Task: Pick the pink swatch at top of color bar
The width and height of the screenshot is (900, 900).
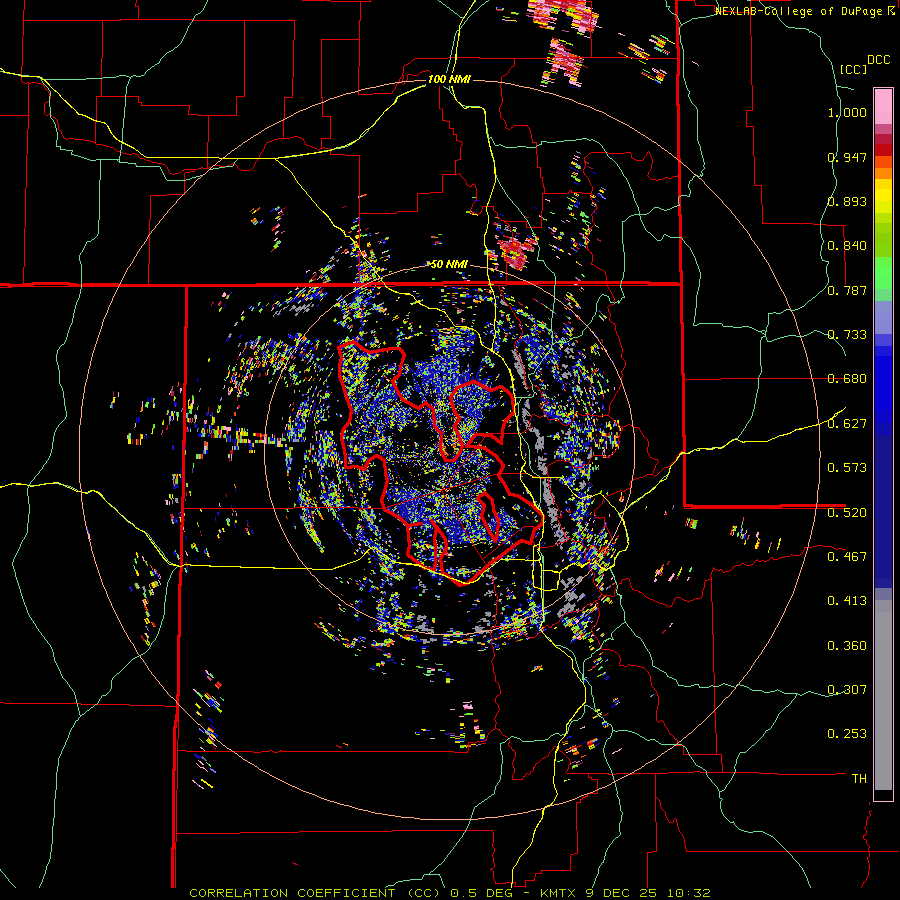Action: [883, 106]
